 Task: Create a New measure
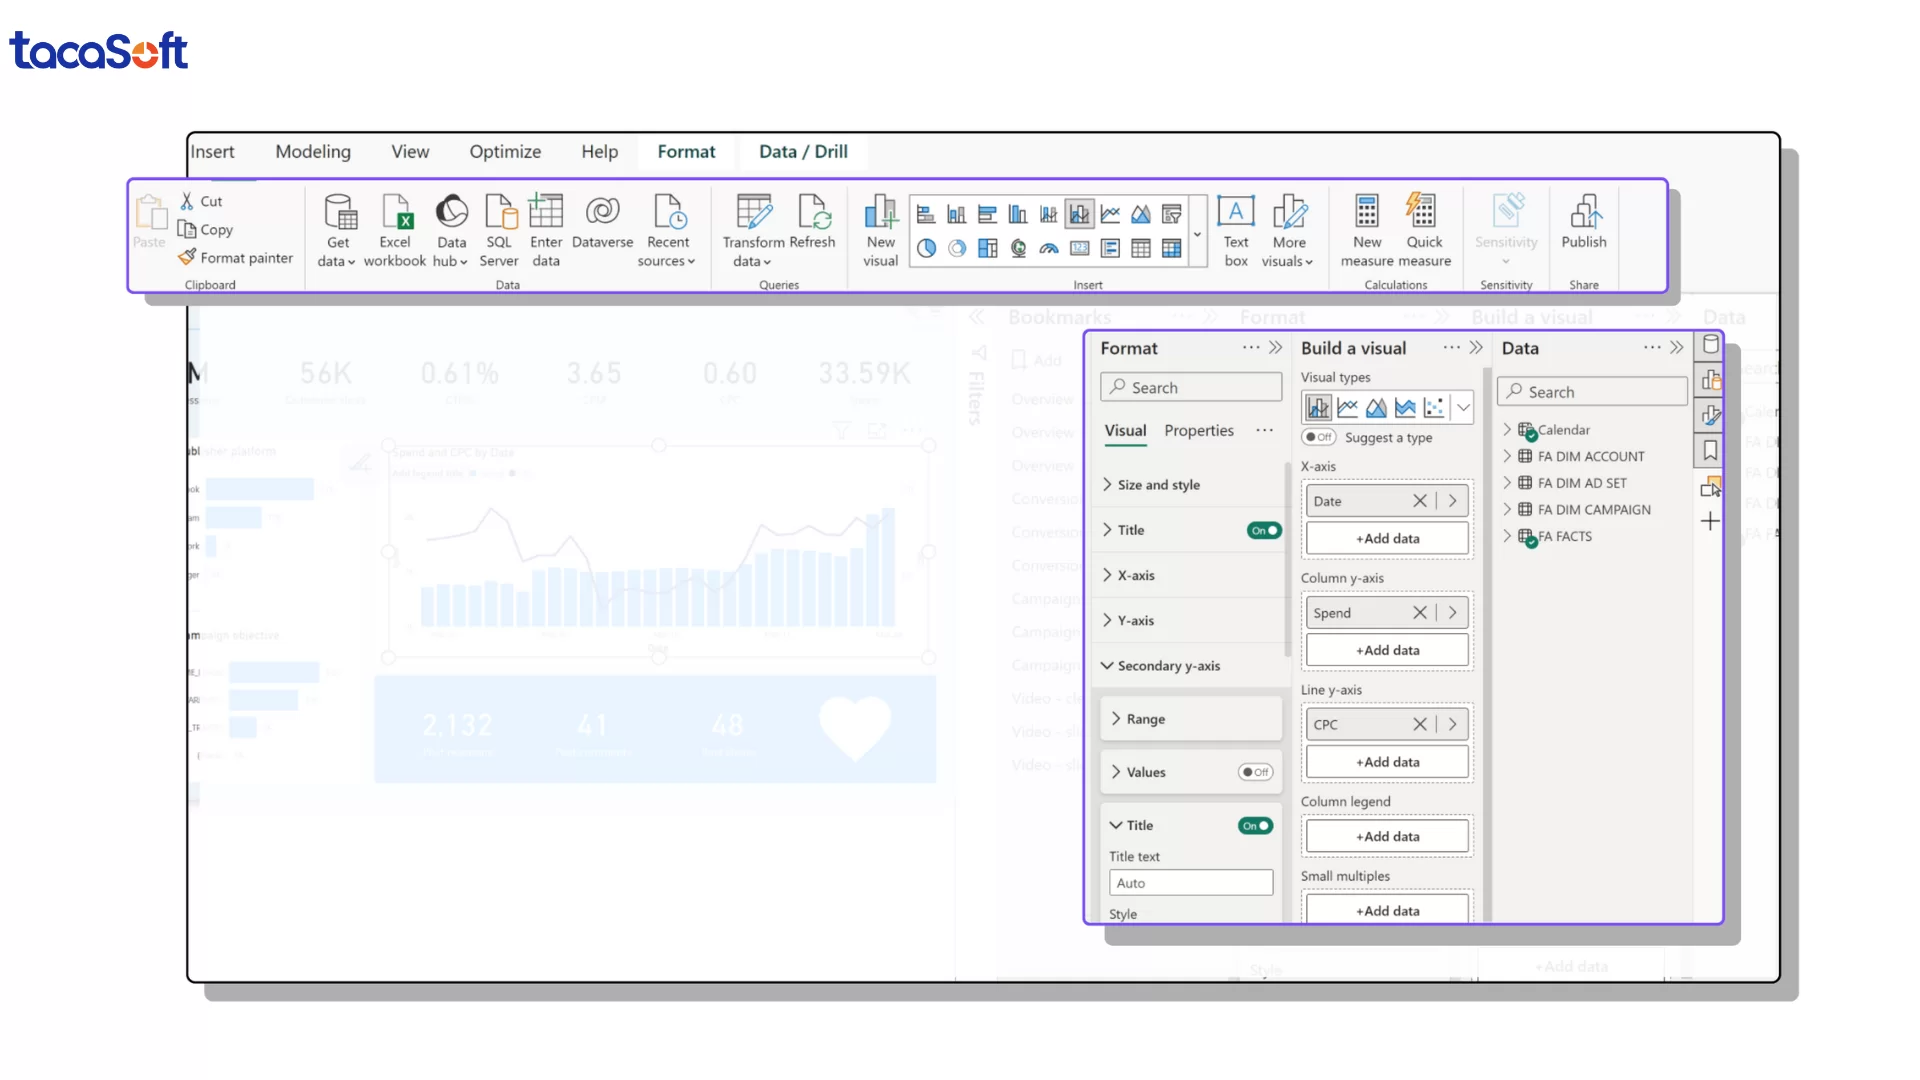[1366, 228]
